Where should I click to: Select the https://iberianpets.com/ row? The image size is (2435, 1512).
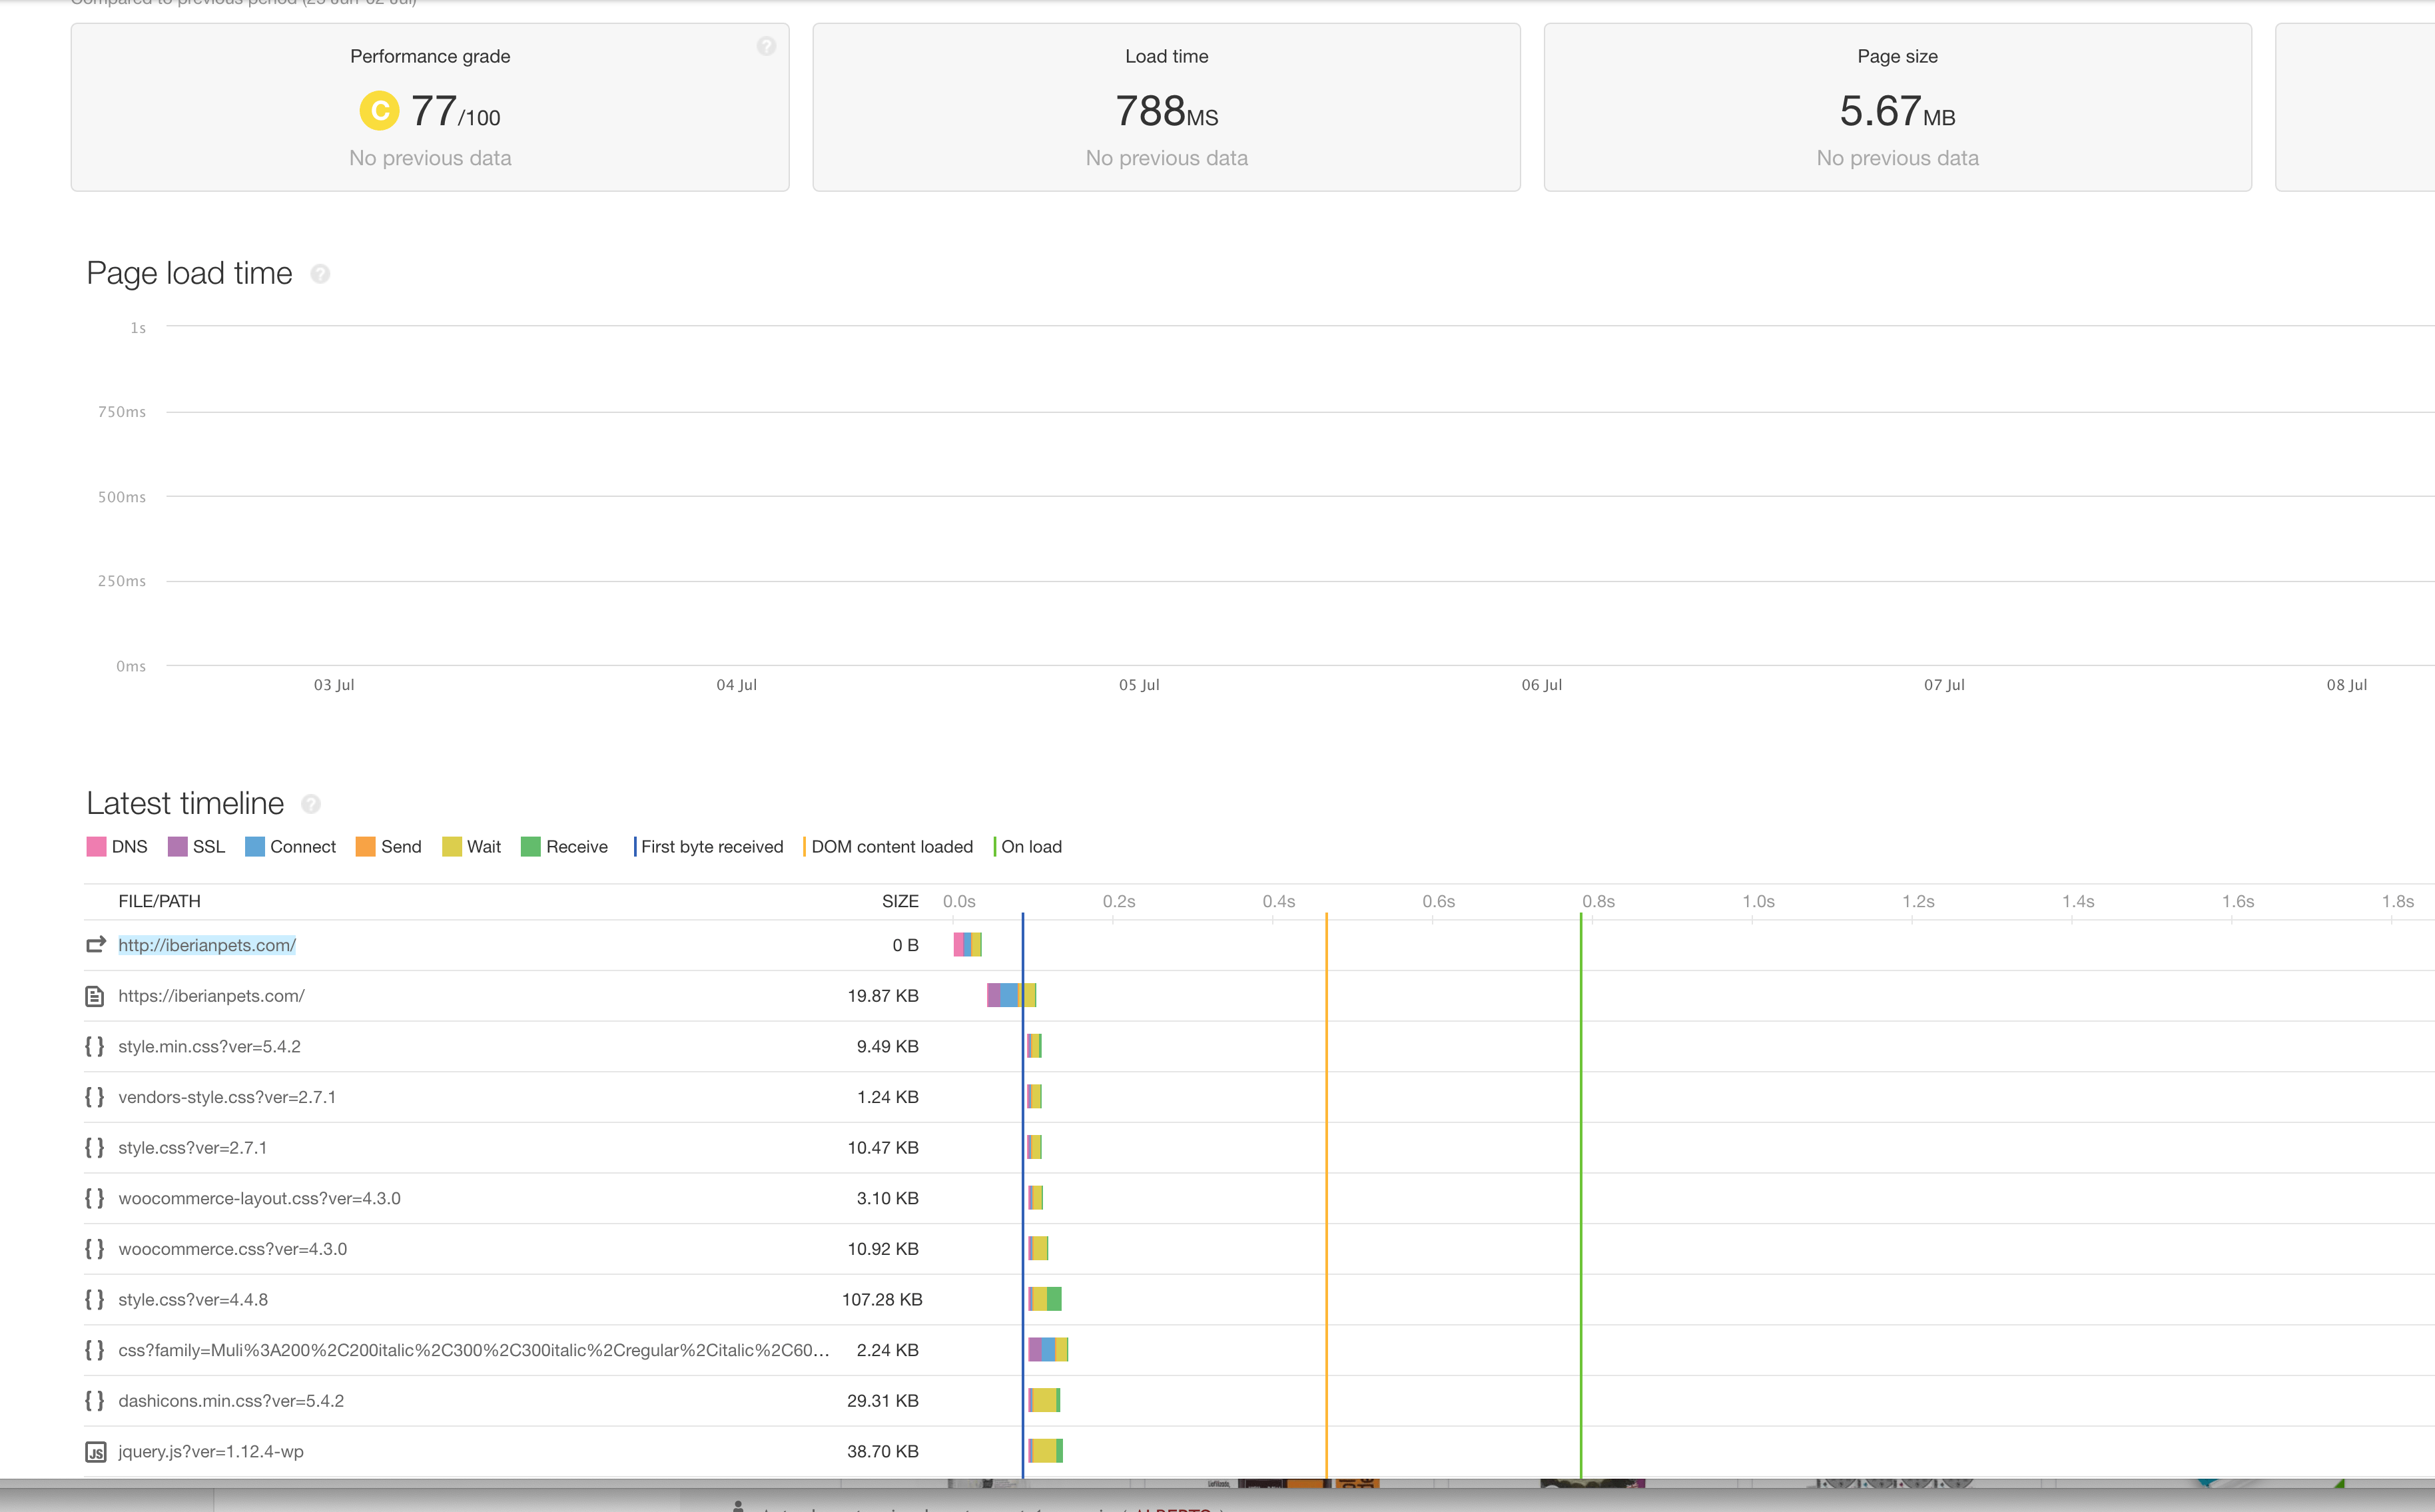point(1259,996)
